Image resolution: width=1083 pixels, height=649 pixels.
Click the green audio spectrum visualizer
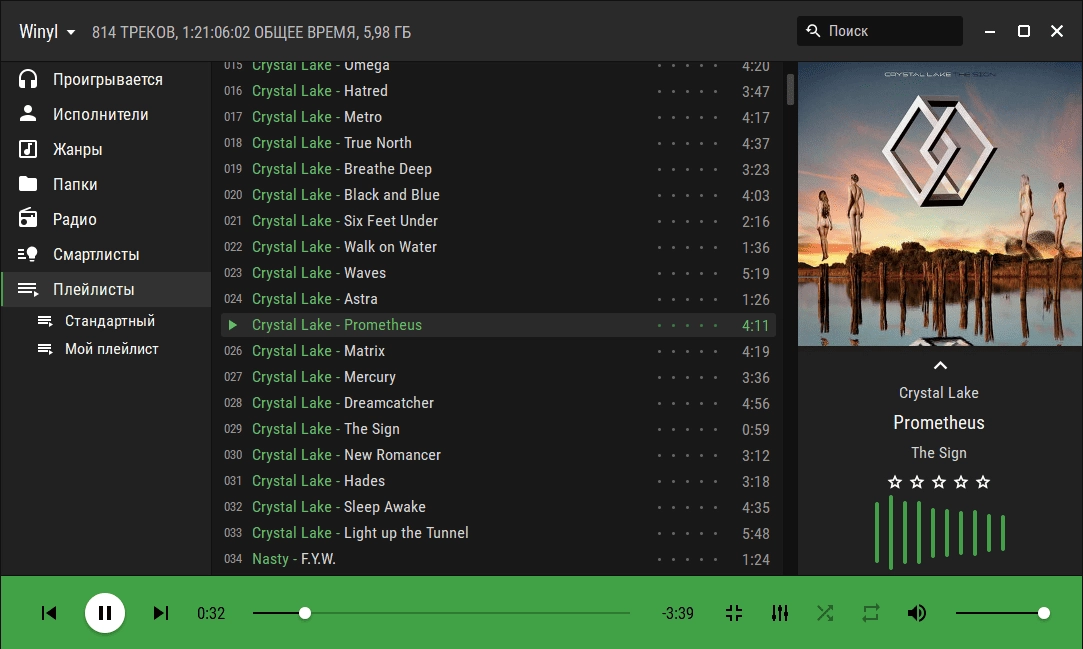[x=939, y=532]
